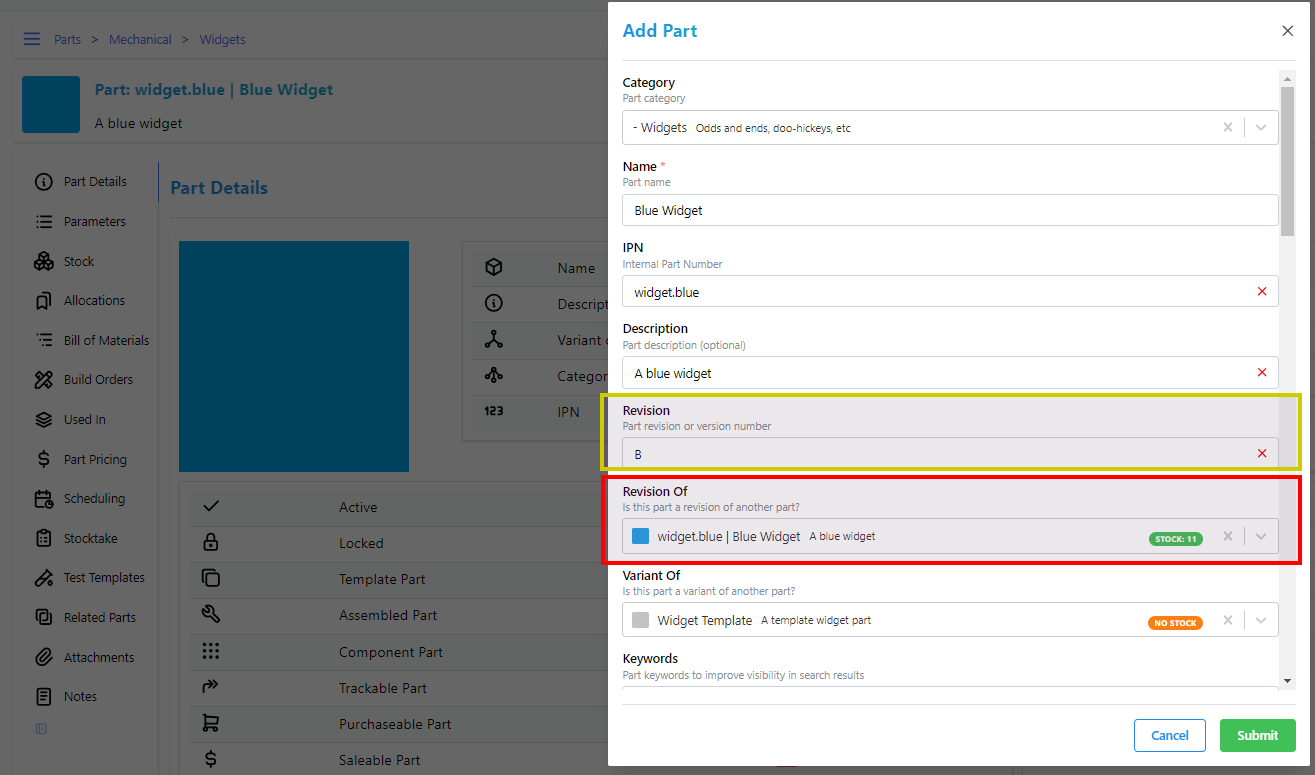This screenshot has height=775, width=1315.
Task: Submit the Add Part form
Action: (x=1257, y=735)
